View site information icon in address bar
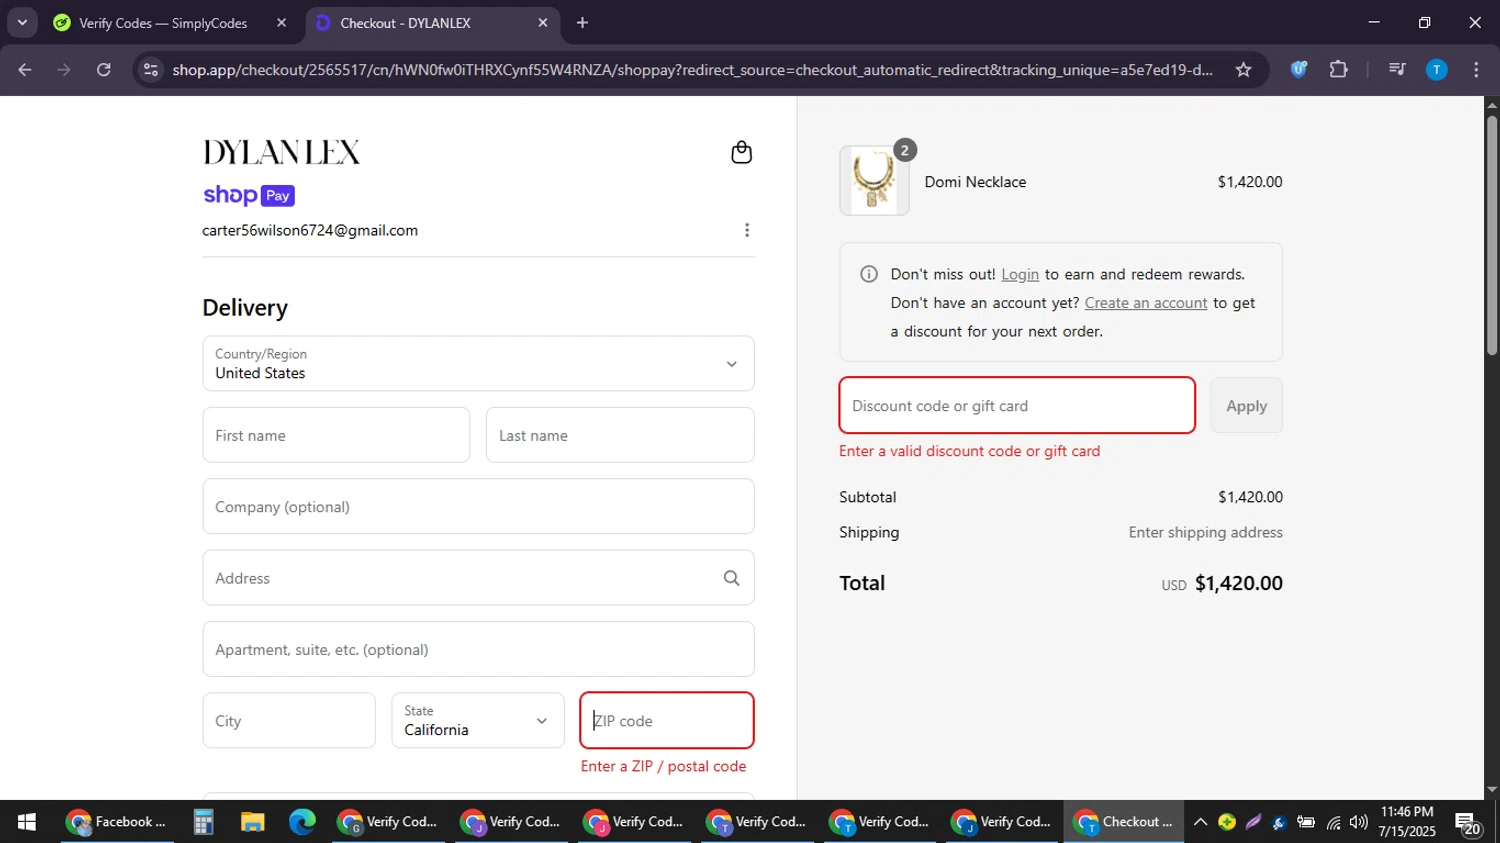Image resolution: width=1500 pixels, height=843 pixels. click(x=151, y=70)
